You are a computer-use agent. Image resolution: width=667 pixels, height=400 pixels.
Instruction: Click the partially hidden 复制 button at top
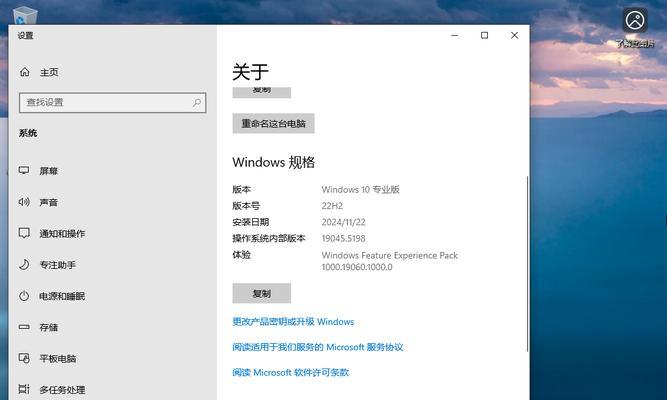pos(262,92)
